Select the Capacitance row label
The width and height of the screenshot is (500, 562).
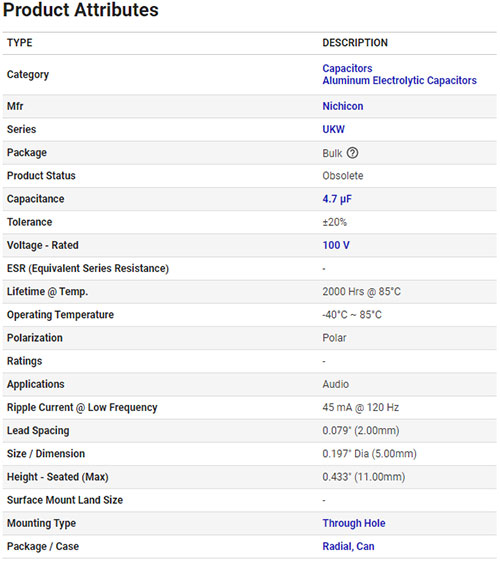35,199
